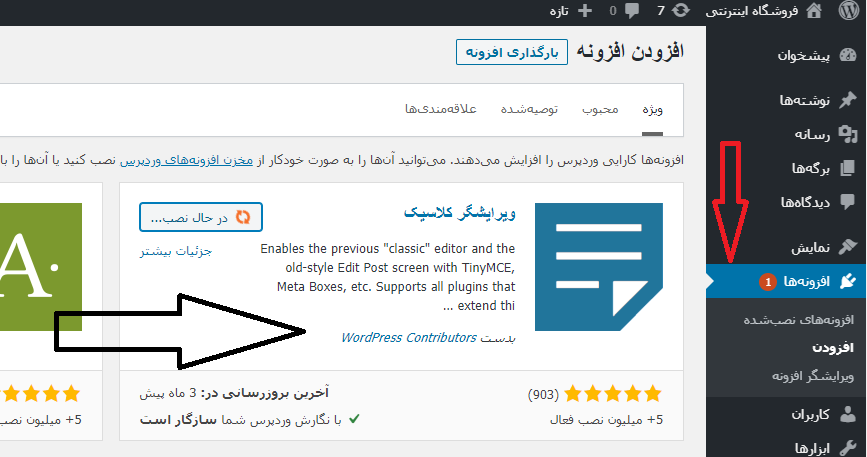This screenshot has height=457, width=867.
Task: Click the در حال نصب... button
Action: 201,217
